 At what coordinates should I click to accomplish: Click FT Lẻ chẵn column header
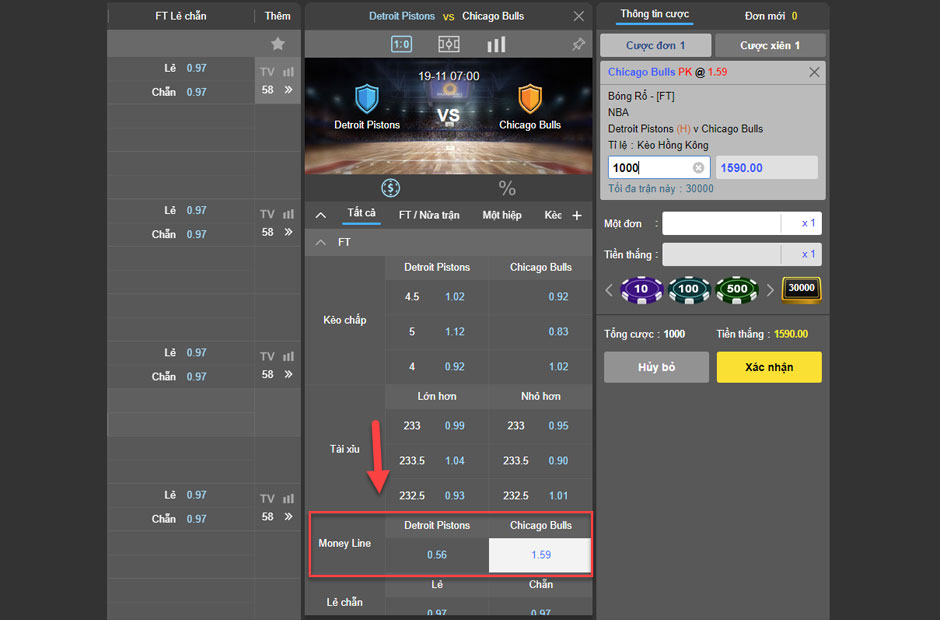[x=180, y=16]
